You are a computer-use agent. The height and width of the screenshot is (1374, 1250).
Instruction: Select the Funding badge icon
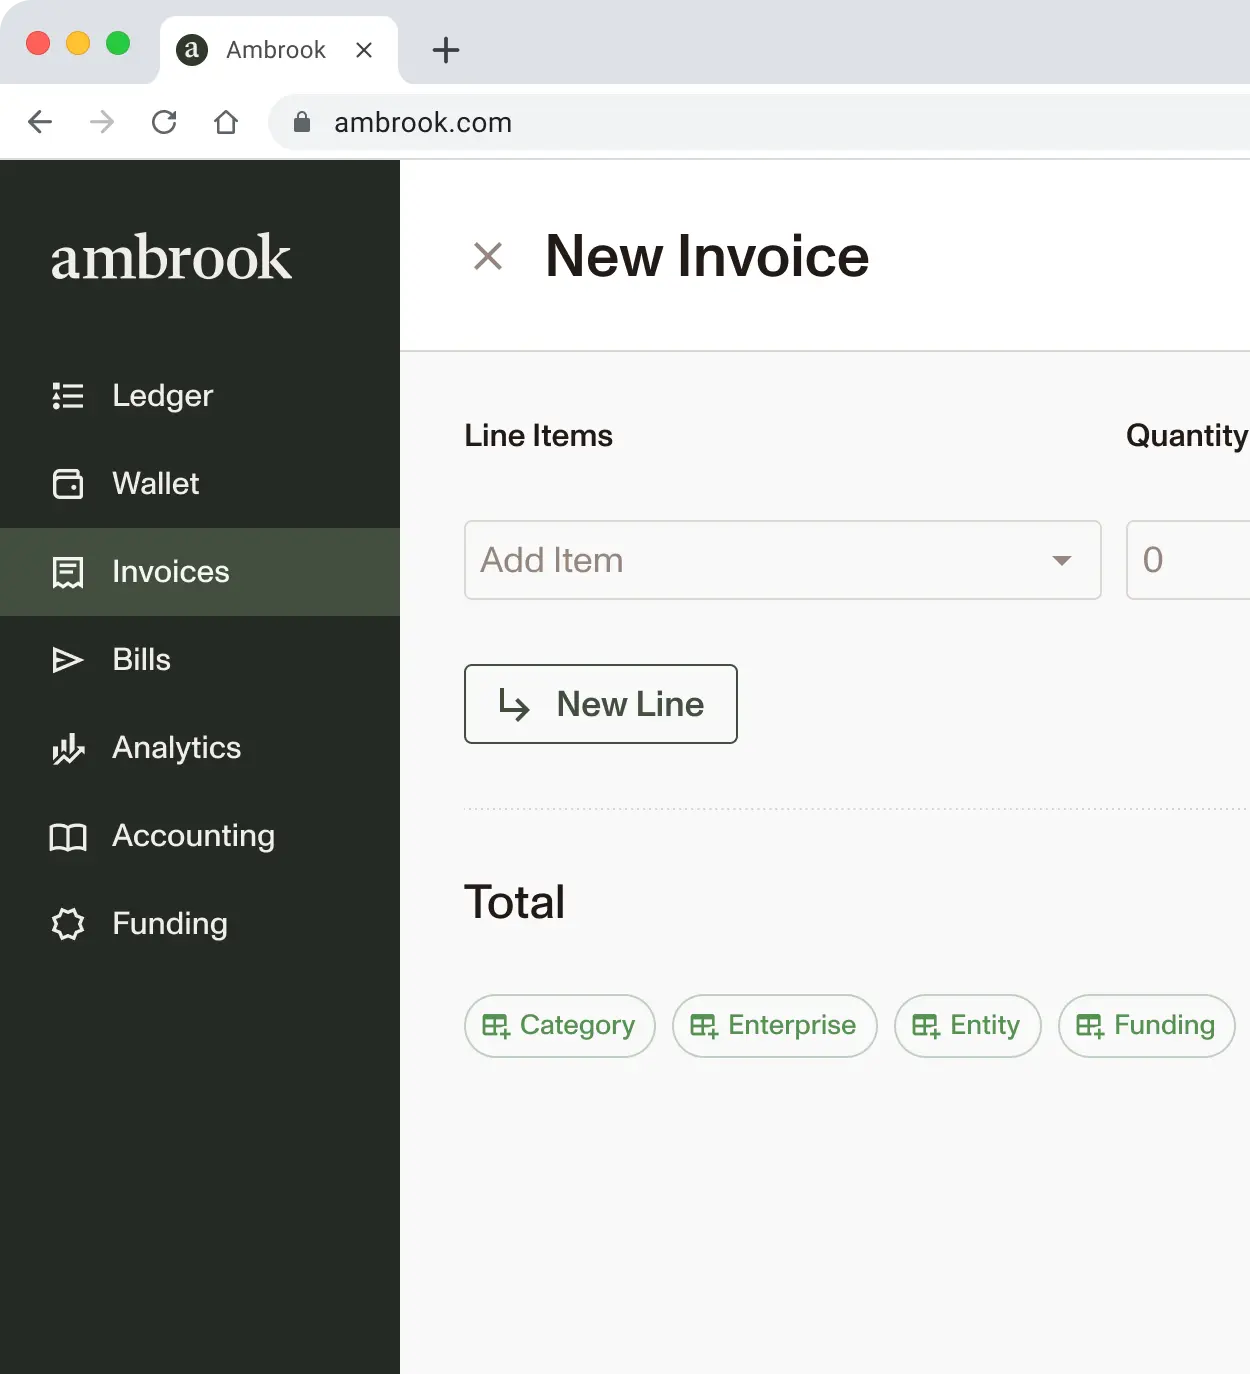(67, 924)
